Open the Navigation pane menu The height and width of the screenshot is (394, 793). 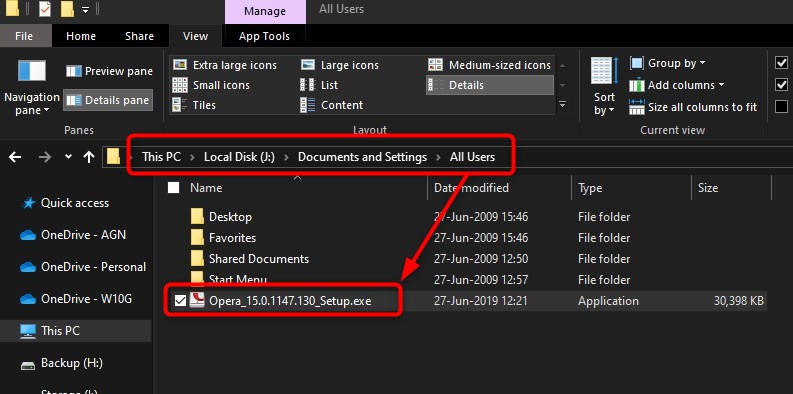[x=31, y=87]
